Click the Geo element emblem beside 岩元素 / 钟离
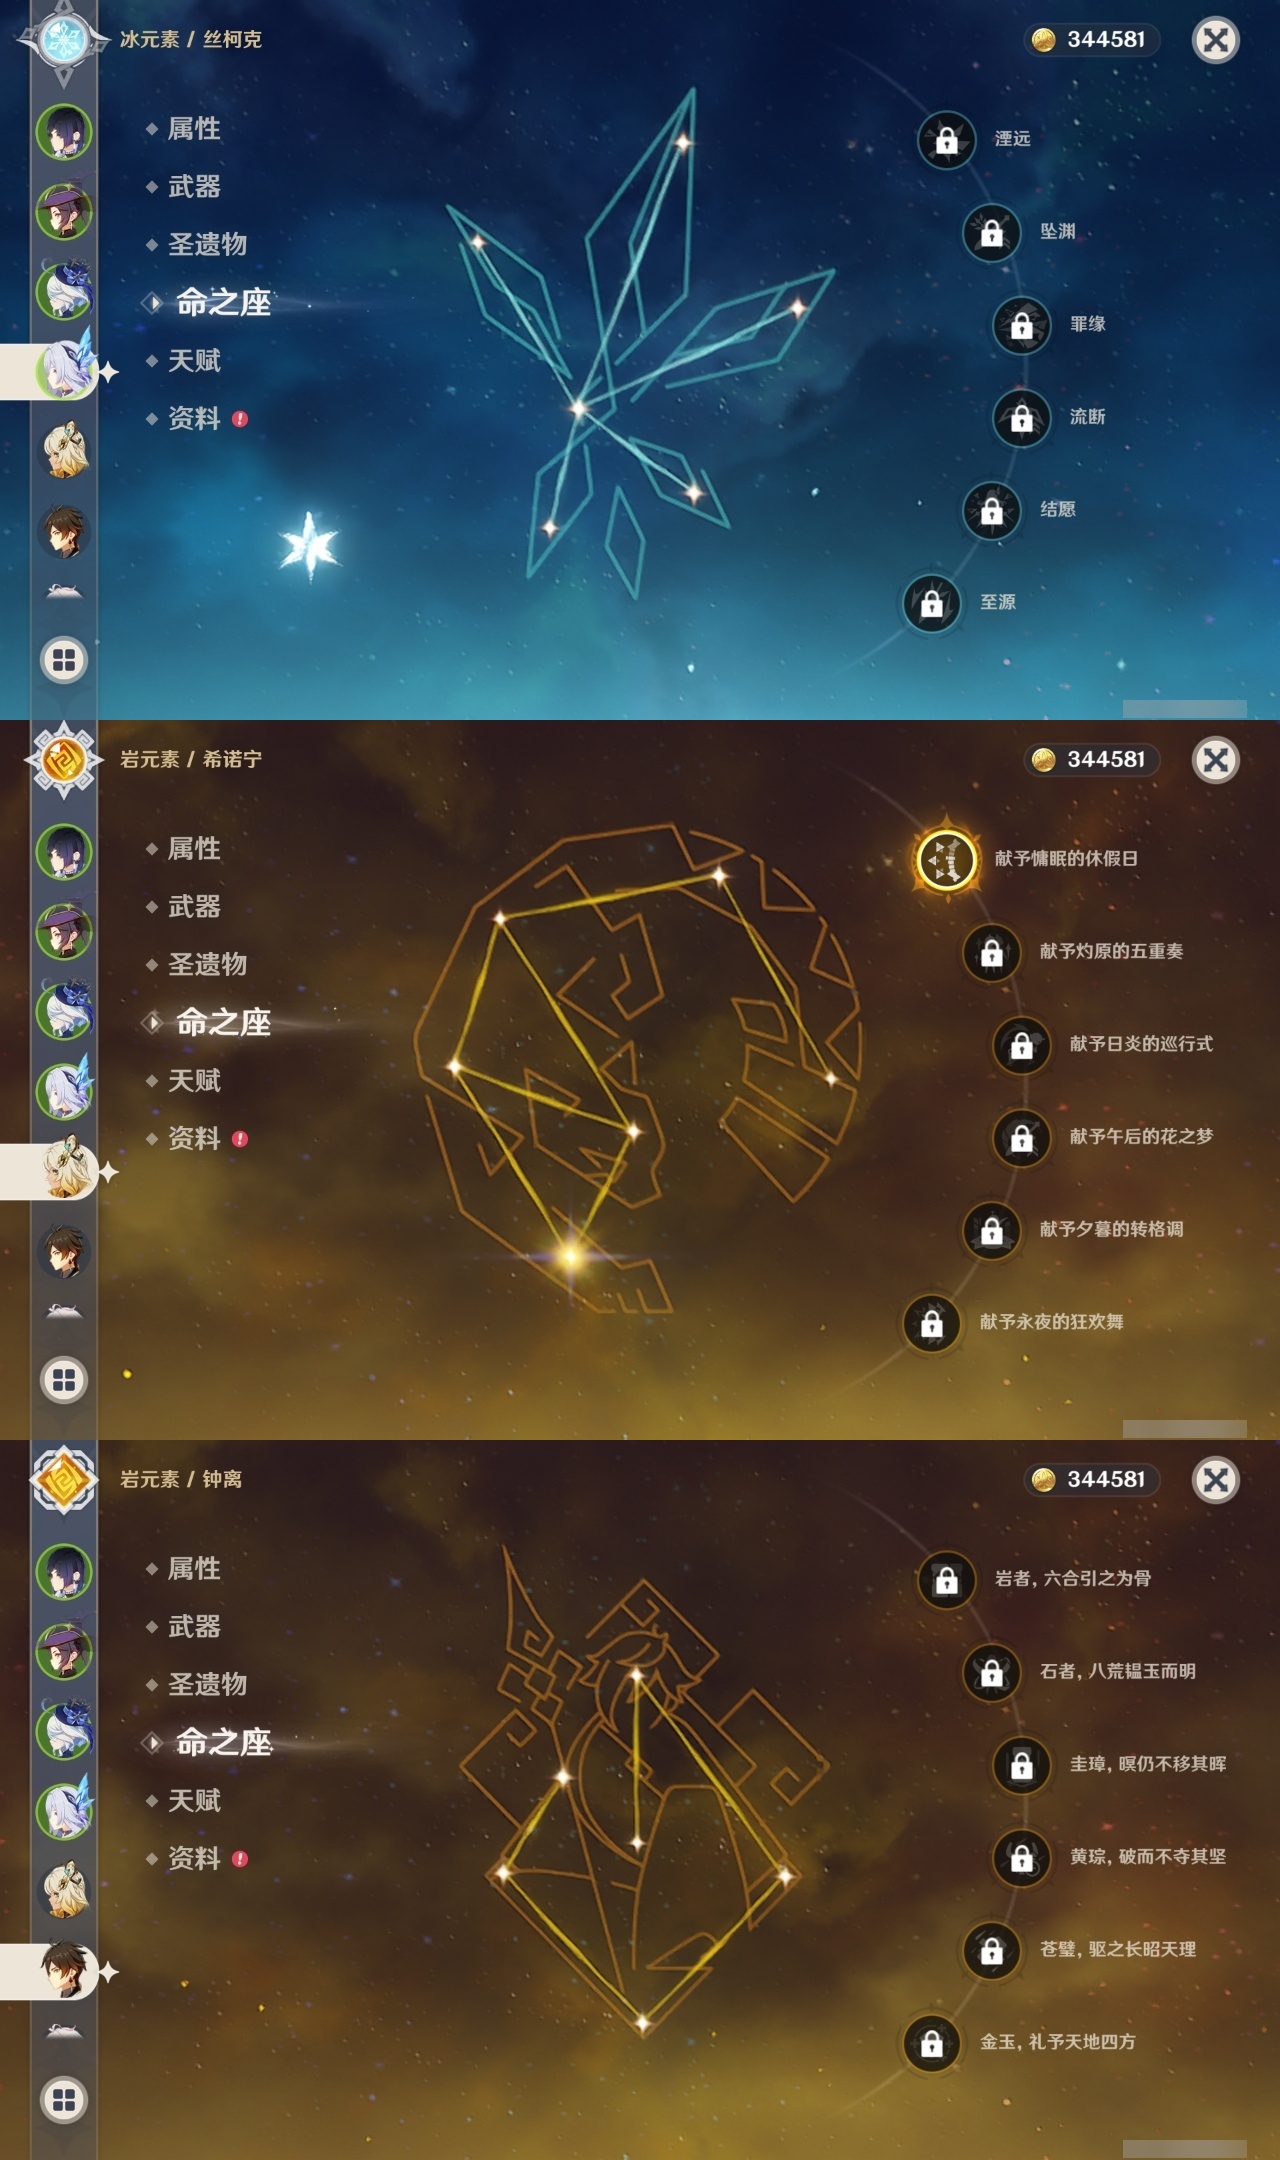The image size is (1280, 2160). 64,1480
